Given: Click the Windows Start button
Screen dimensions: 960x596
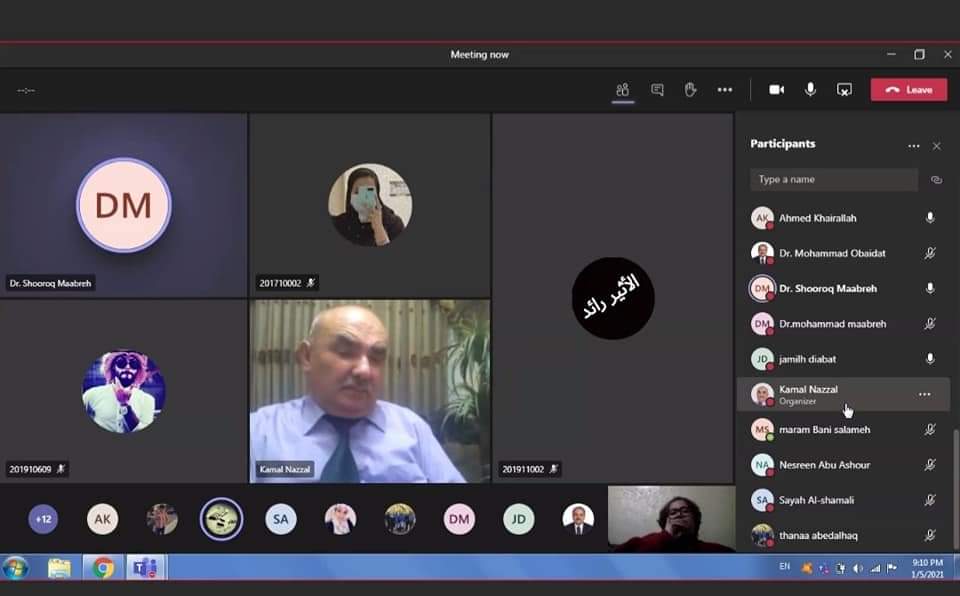Looking at the screenshot, I should point(15,568).
